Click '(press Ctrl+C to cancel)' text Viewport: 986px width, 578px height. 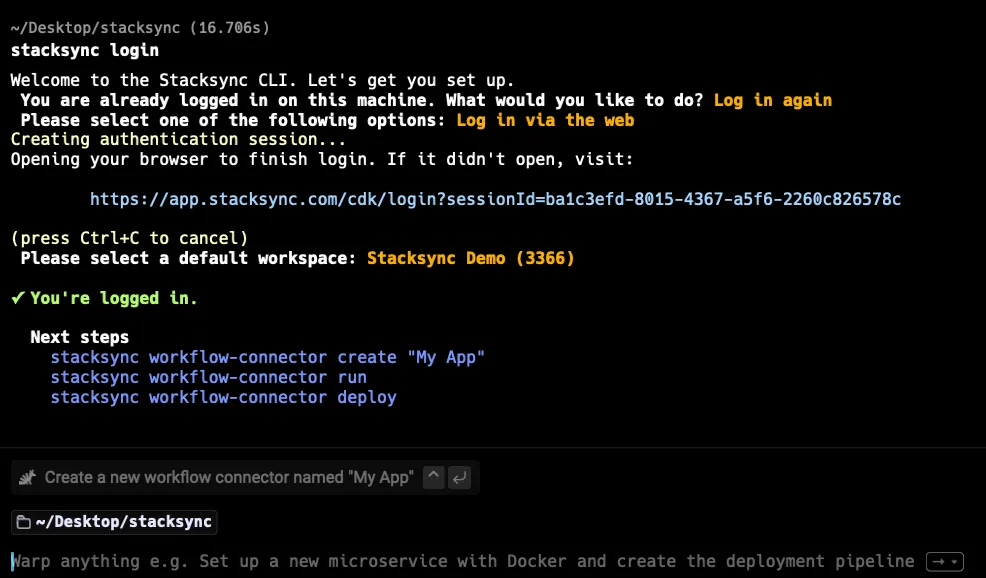point(130,238)
